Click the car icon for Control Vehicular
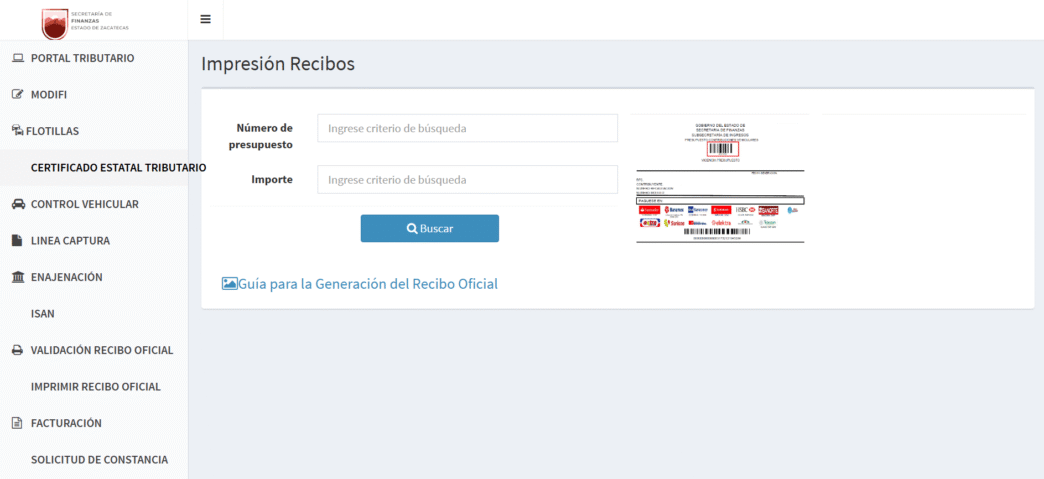 [x=17, y=204]
